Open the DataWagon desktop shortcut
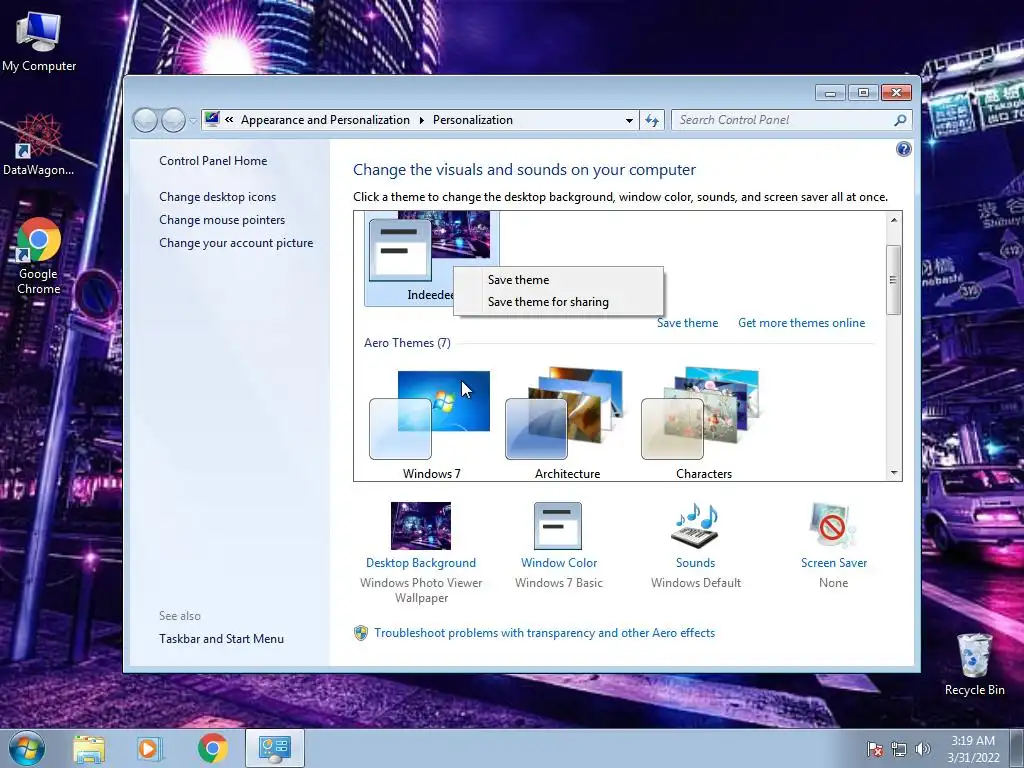 tap(39, 145)
